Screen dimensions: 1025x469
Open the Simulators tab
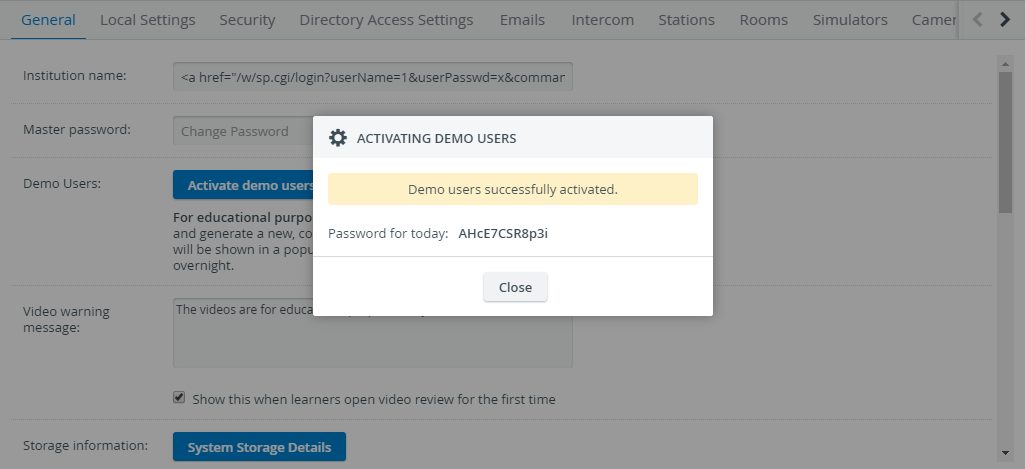tap(850, 20)
